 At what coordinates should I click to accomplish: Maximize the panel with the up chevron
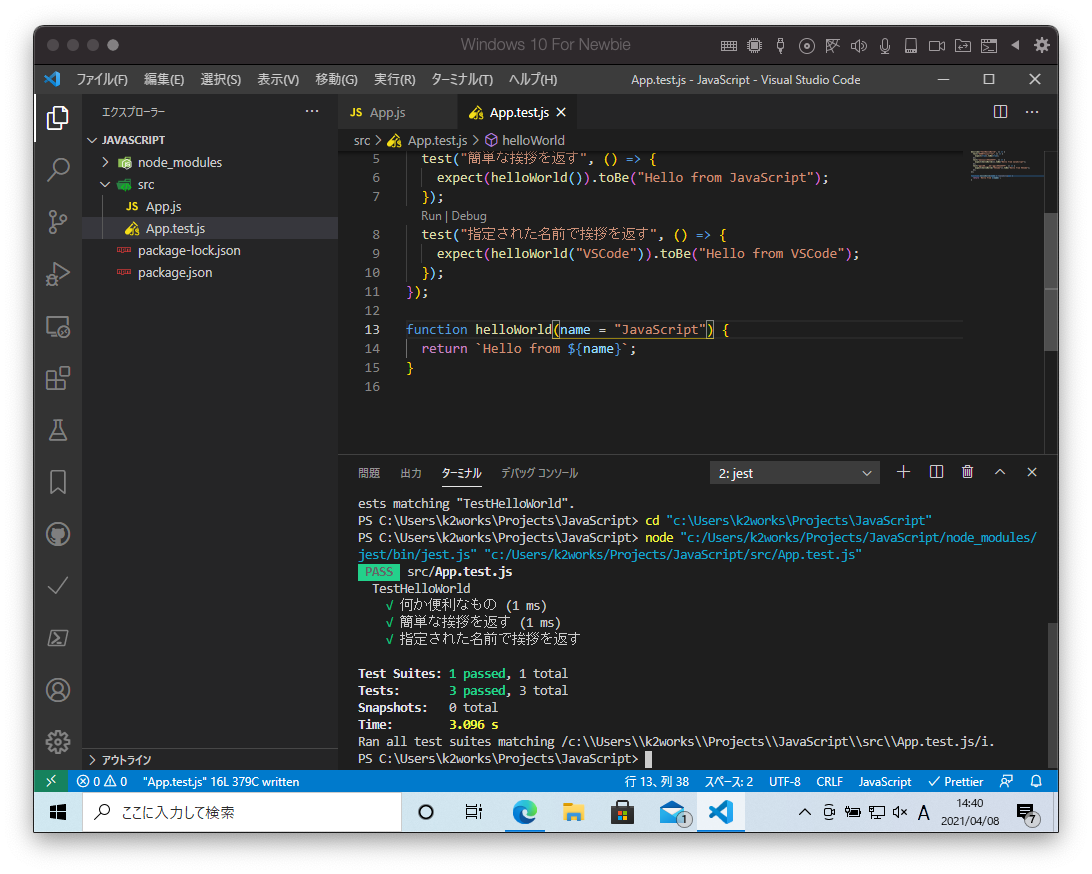point(999,472)
